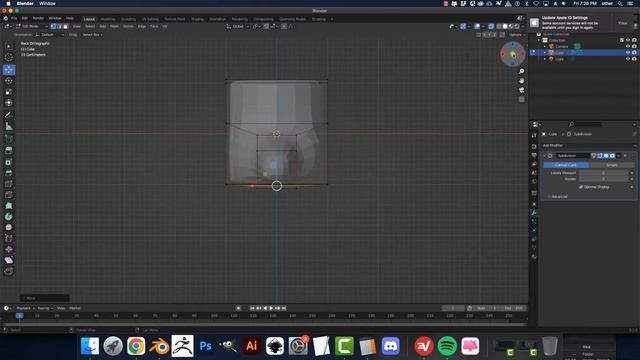Image resolution: width=640 pixels, height=360 pixels.
Task: Select the Knife tool
Action: 9,195
